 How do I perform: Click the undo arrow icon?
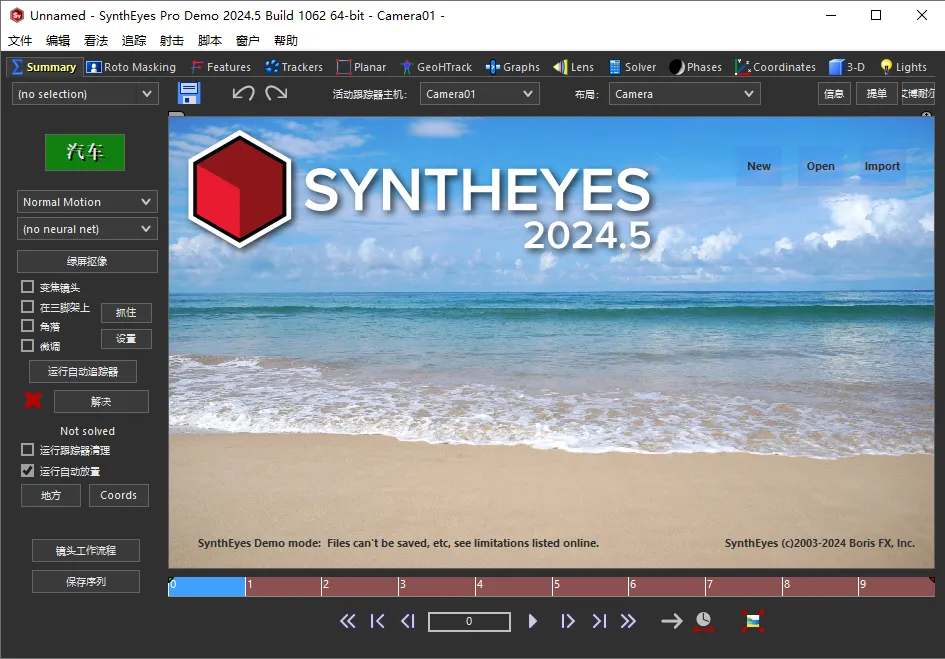(x=243, y=93)
